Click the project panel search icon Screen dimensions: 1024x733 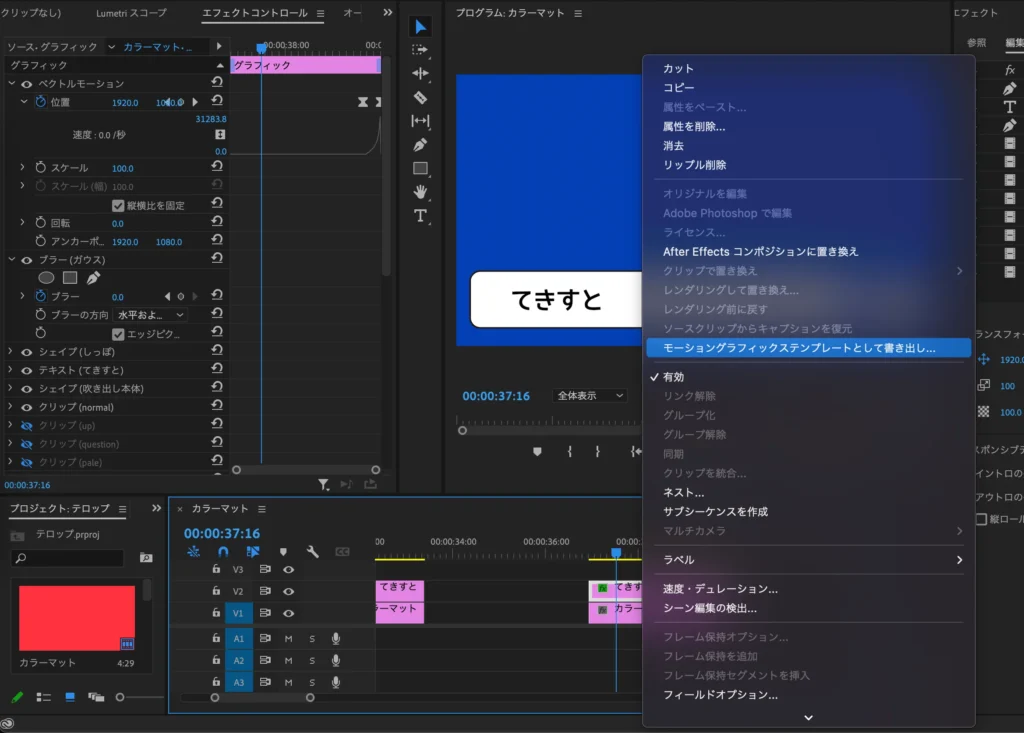146,558
